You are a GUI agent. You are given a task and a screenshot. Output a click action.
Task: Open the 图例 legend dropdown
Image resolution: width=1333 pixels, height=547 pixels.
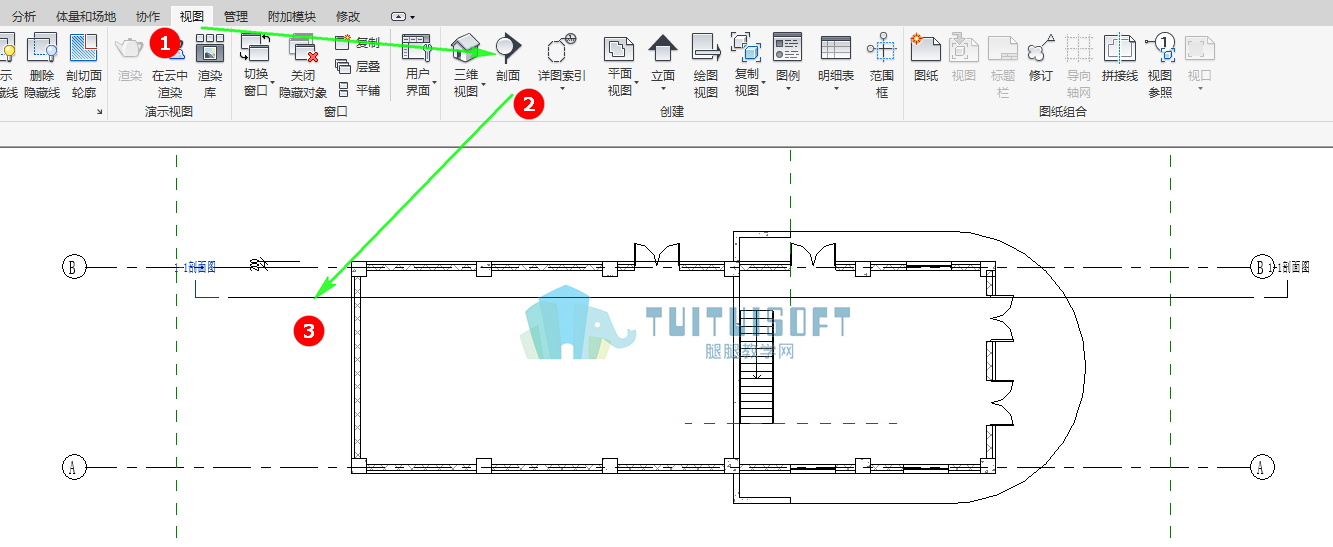(788, 62)
